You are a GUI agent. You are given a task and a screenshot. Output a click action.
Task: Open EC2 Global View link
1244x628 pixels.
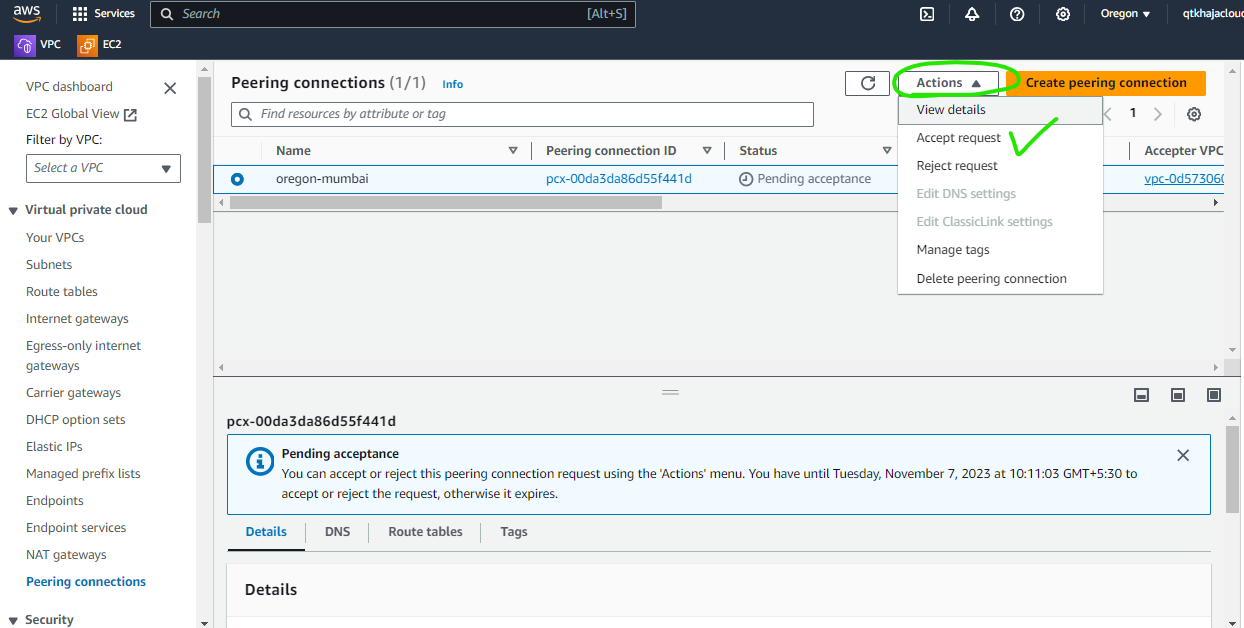point(81,114)
